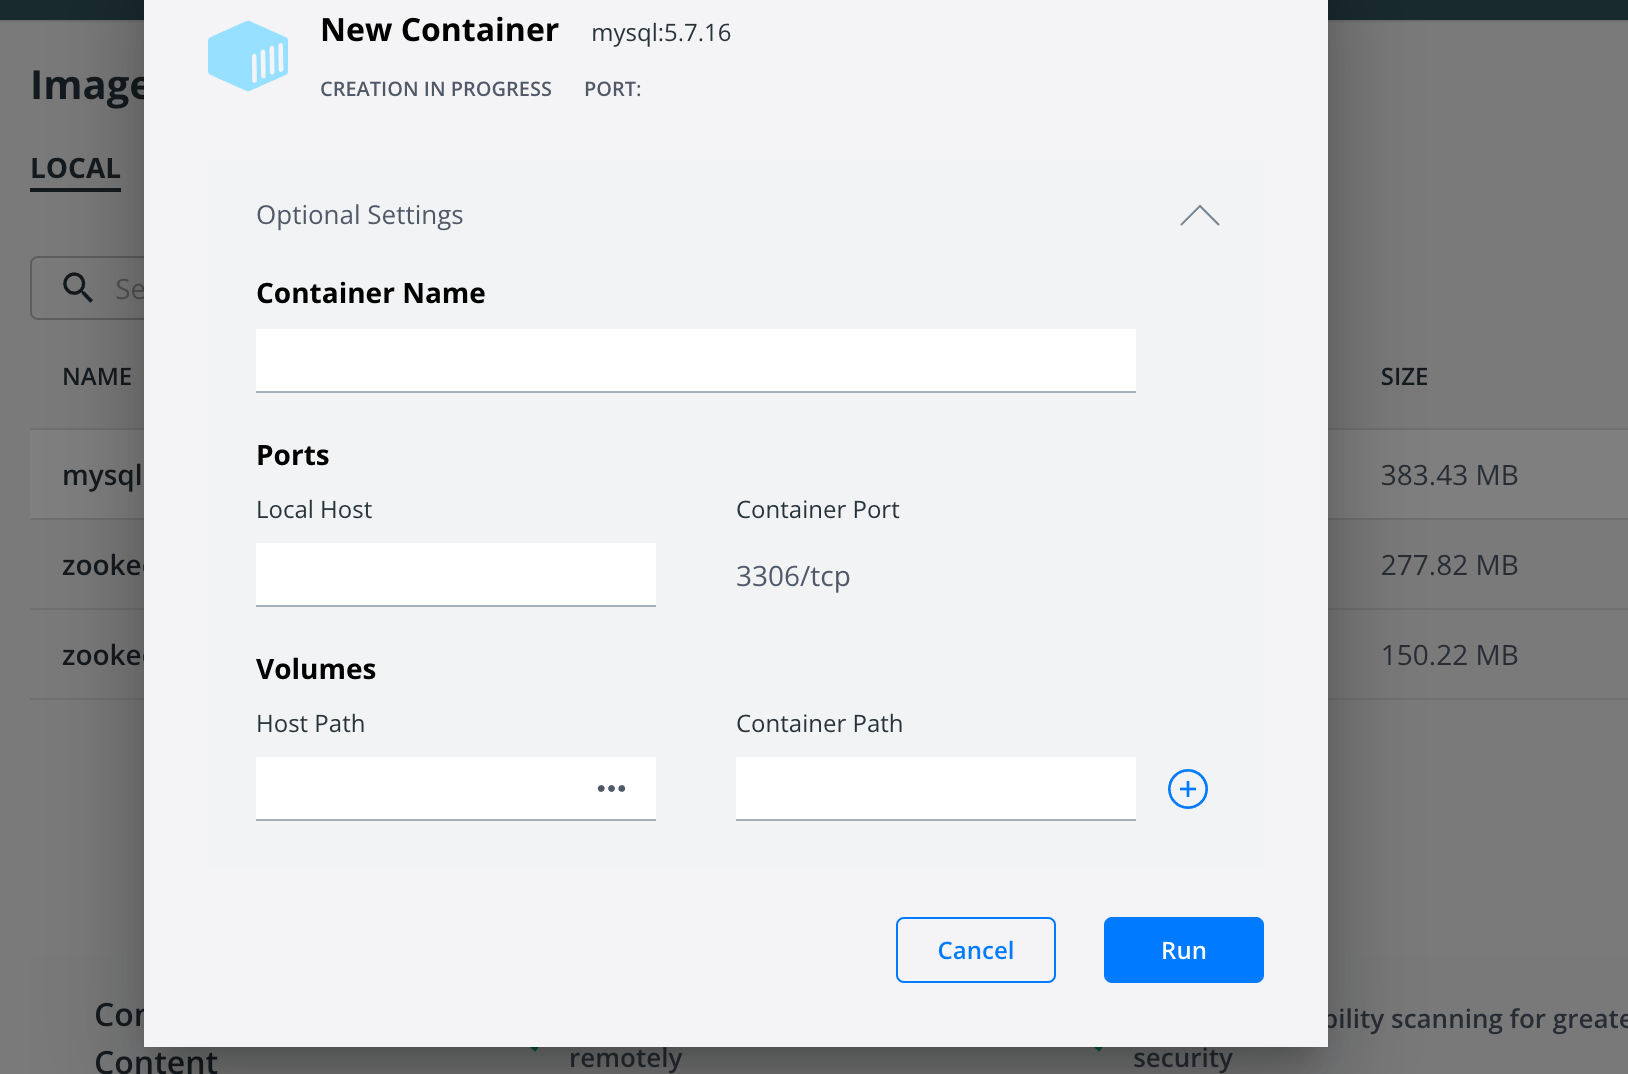Click the upward chevron above Container Name
This screenshot has height=1074, width=1628.
click(x=1199, y=215)
